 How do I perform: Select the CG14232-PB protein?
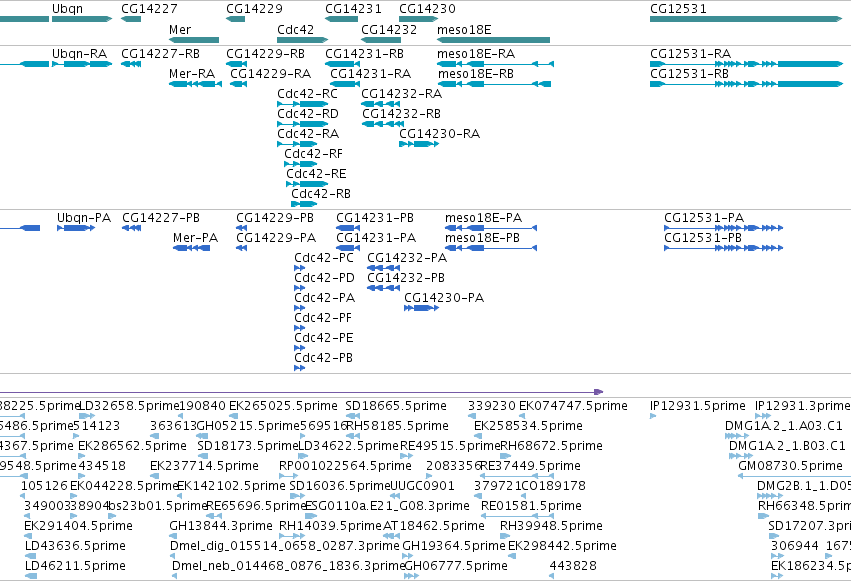point(384,288)
